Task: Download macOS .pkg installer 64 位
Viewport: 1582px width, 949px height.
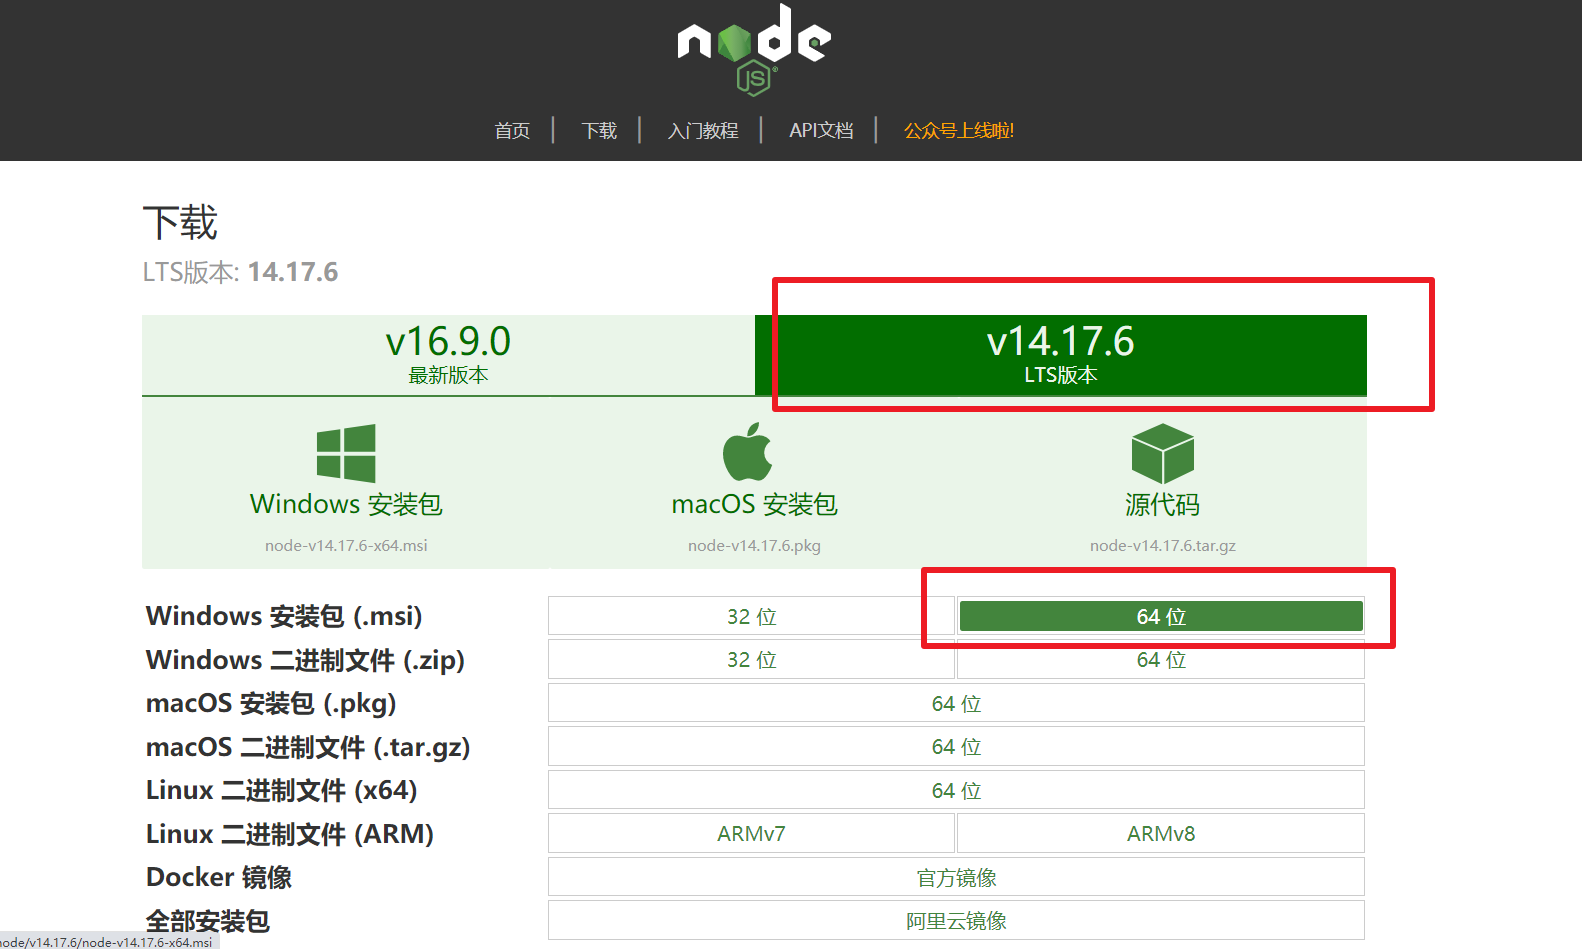Action: pos(956,703)
